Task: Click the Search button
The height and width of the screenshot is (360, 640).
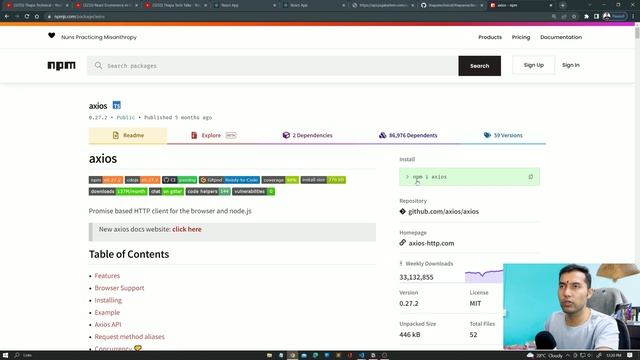Action: click(480, 66)
